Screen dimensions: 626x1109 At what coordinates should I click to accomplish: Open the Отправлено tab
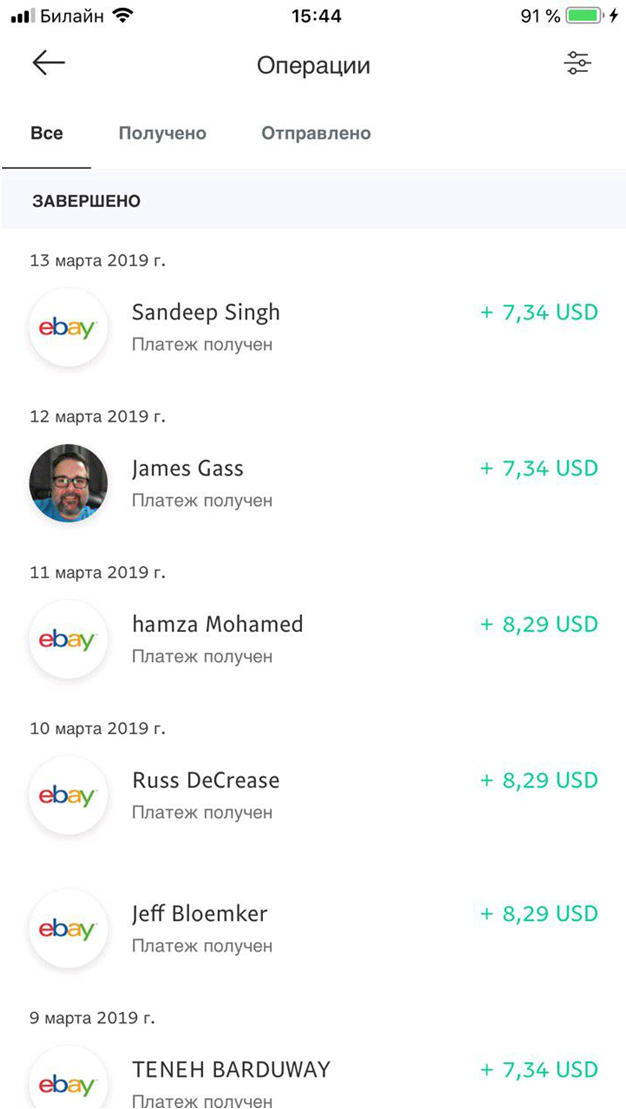pos(316,133)
